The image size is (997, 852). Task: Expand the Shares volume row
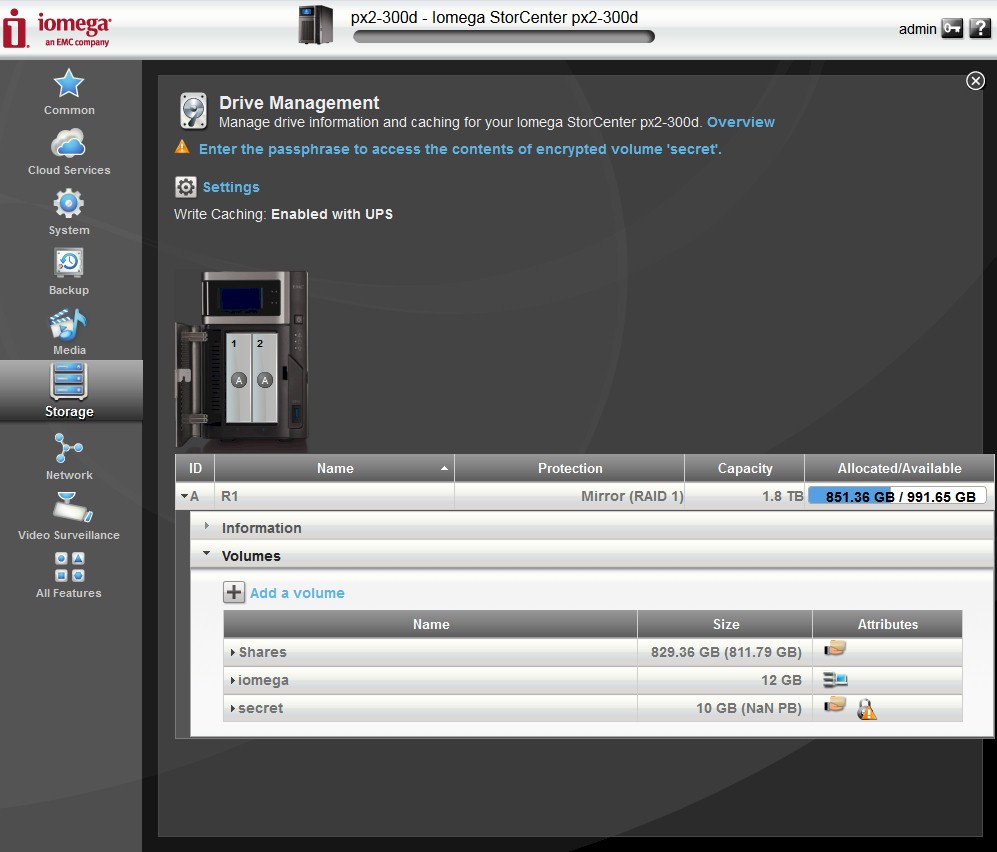coord(233,652)
